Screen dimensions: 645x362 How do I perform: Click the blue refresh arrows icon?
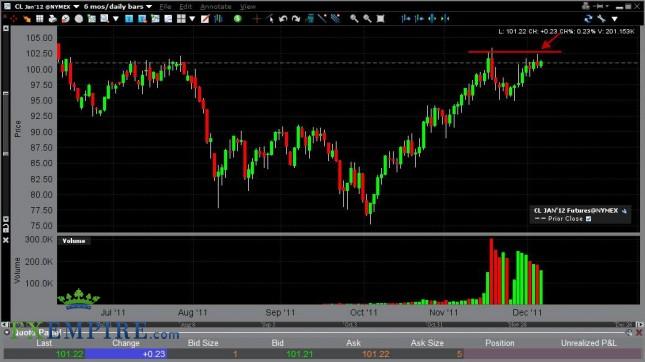point(588,19)
